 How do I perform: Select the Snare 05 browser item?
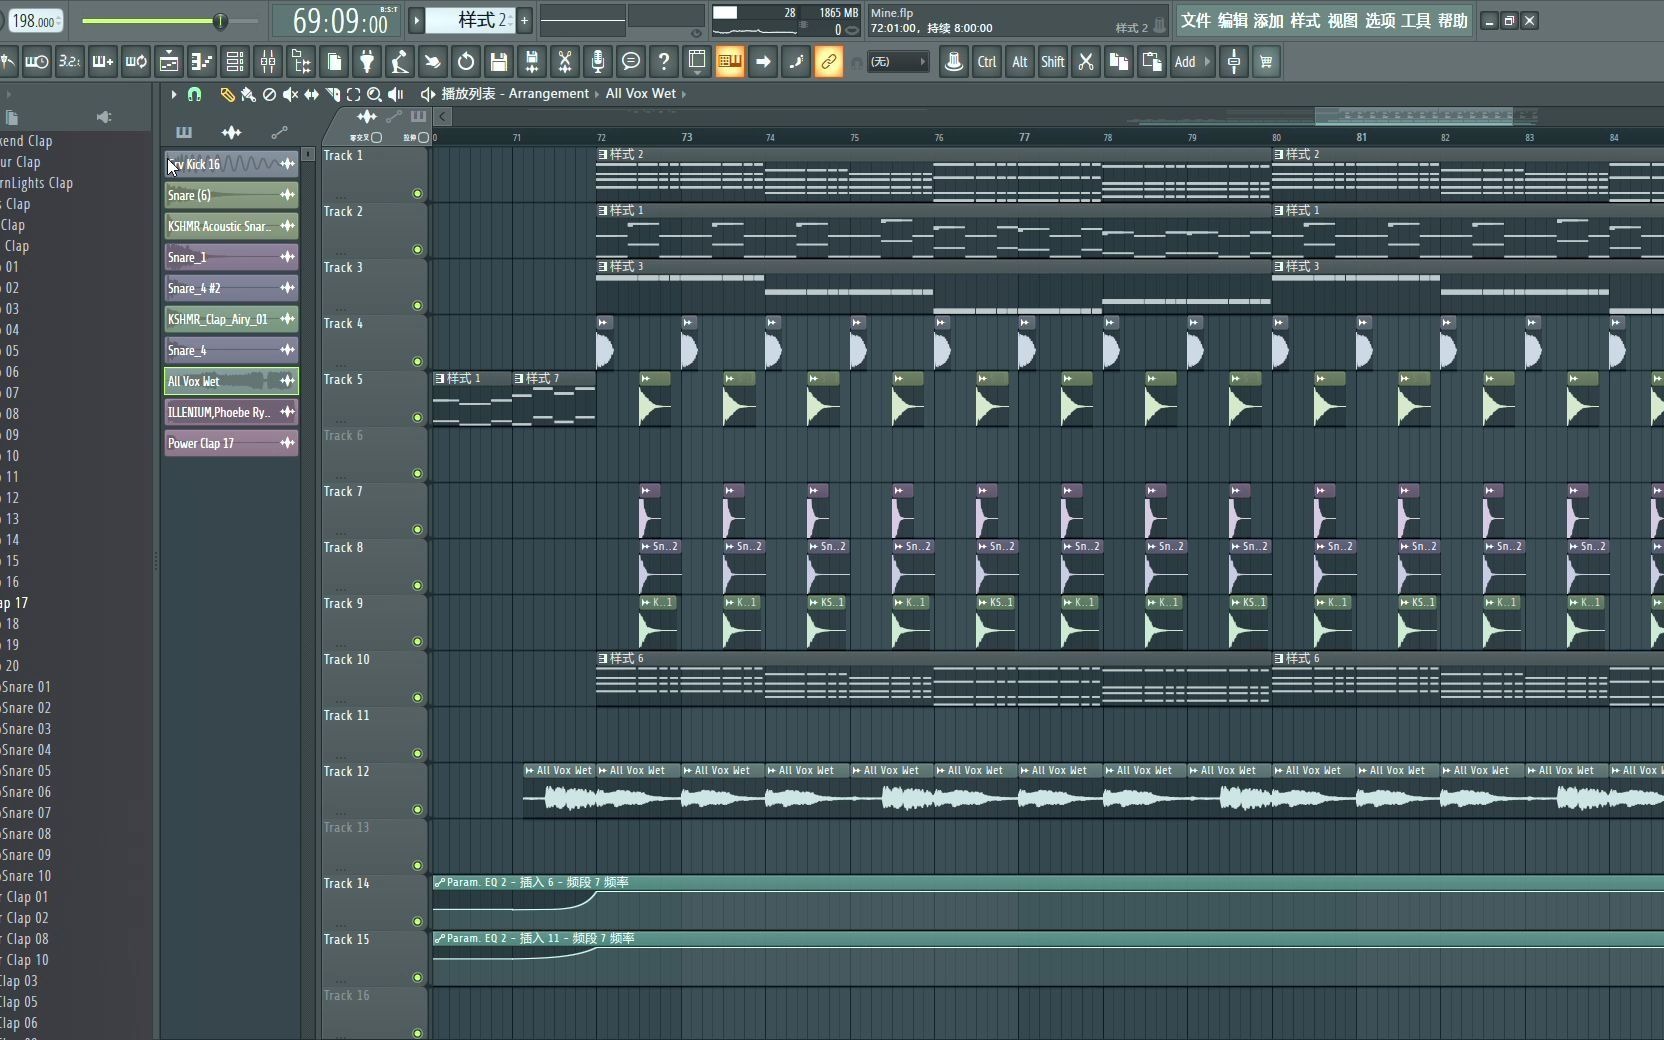click(x=26, y=771)
